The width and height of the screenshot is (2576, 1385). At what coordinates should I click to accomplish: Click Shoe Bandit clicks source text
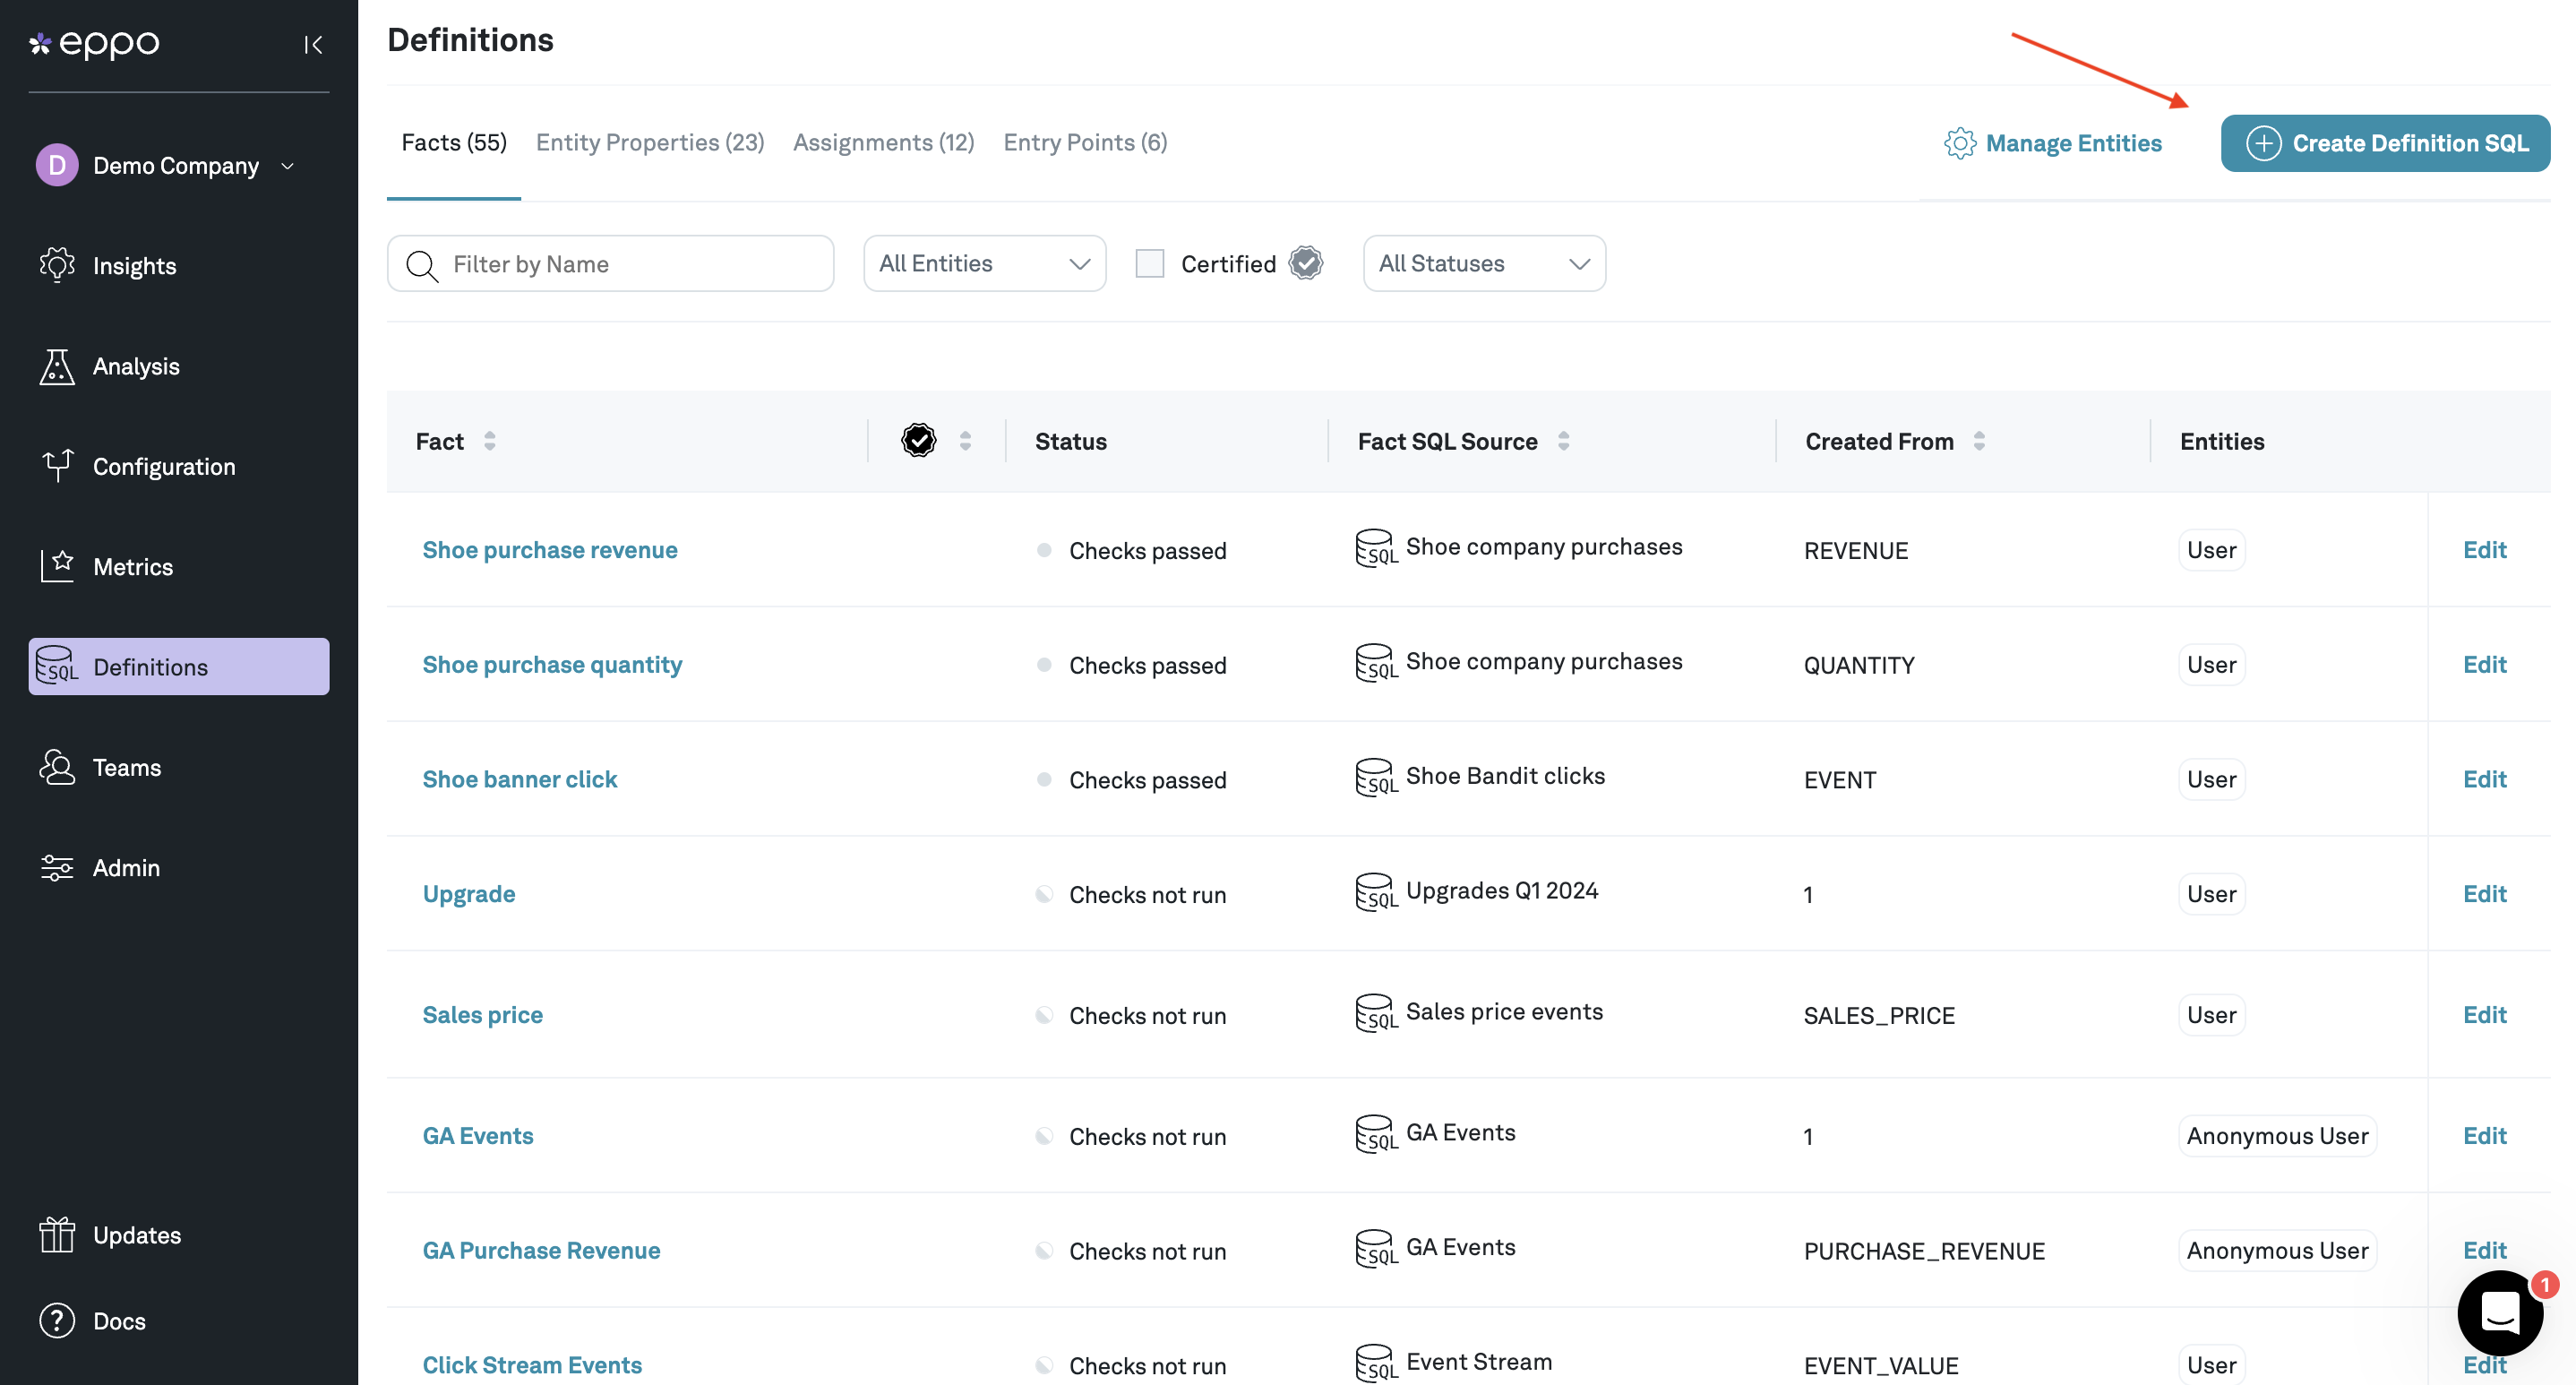pyautogui.click(x=1505, y=775)
